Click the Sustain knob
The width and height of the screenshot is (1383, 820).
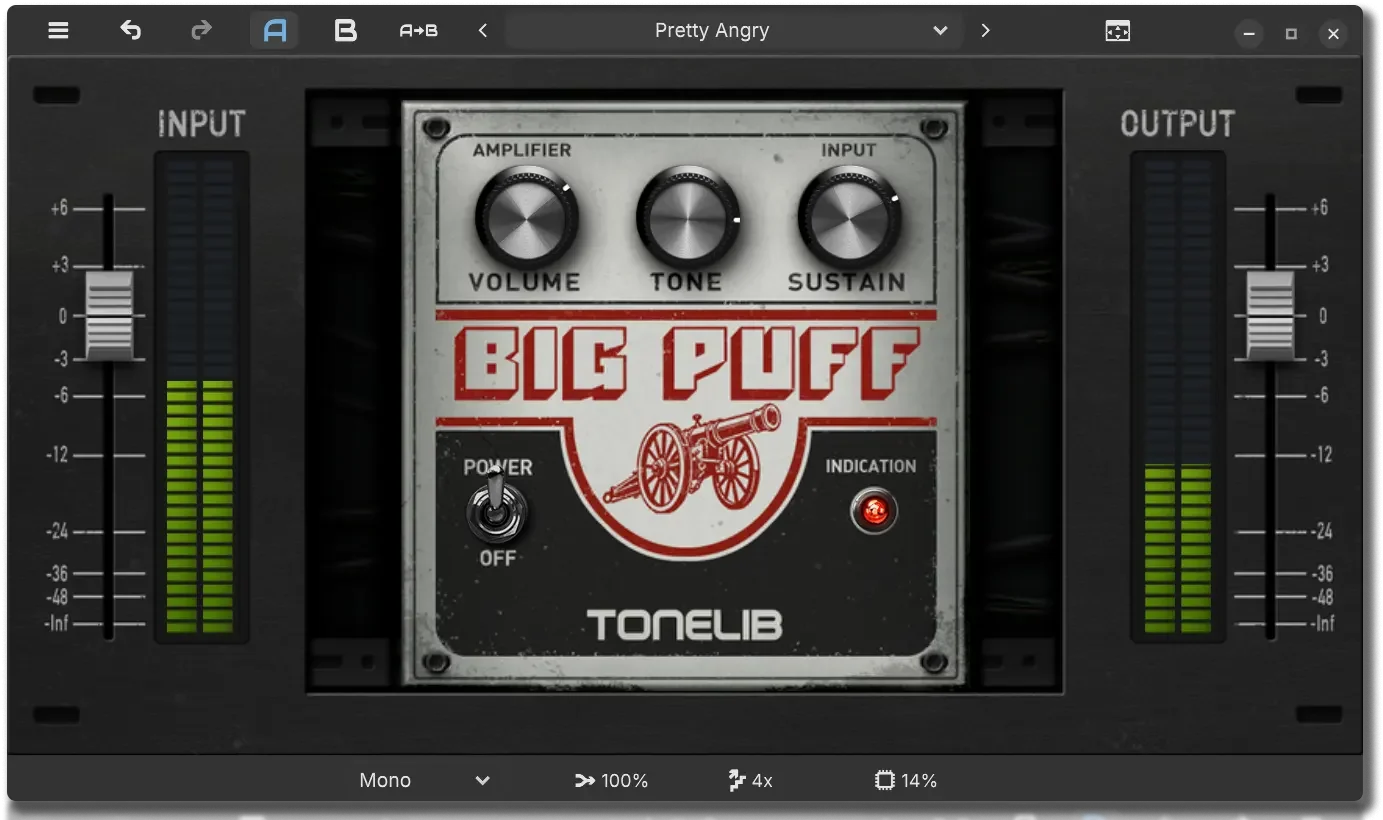(849, 217)
